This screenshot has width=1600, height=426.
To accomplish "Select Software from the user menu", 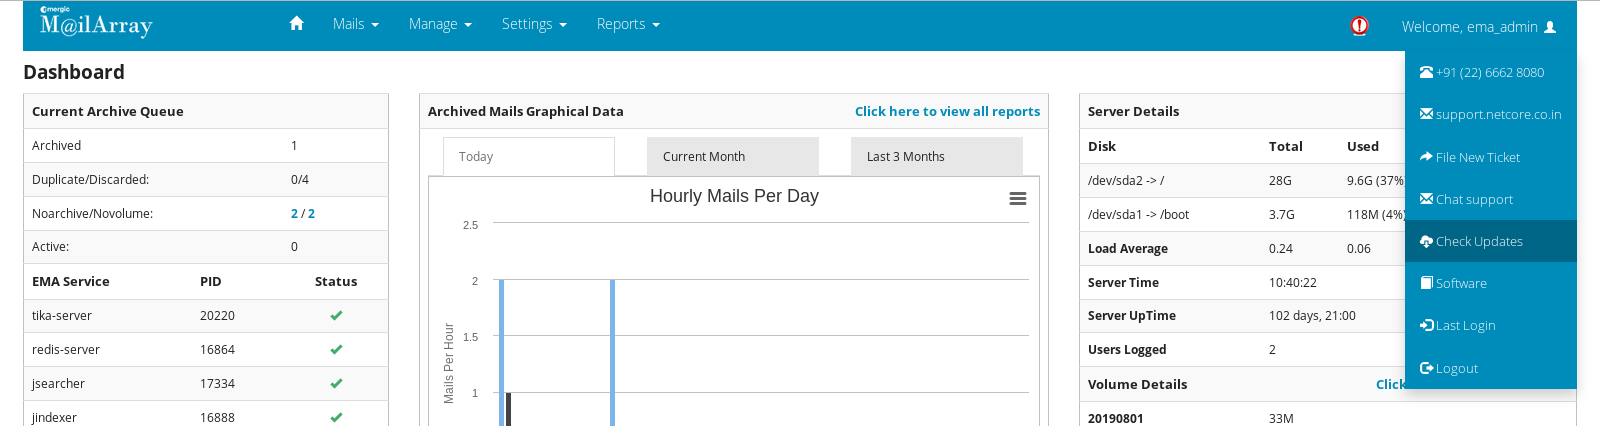I will 1491,283.
